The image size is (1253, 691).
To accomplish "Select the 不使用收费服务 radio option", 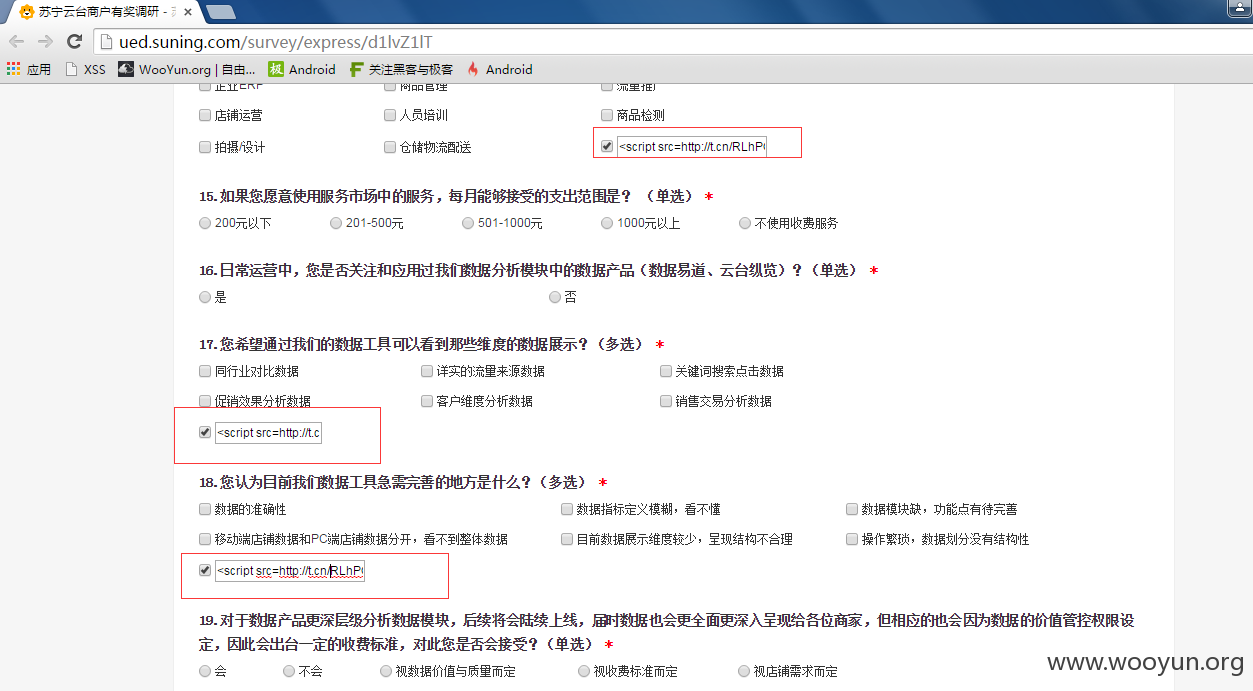I will pos(745,223).
